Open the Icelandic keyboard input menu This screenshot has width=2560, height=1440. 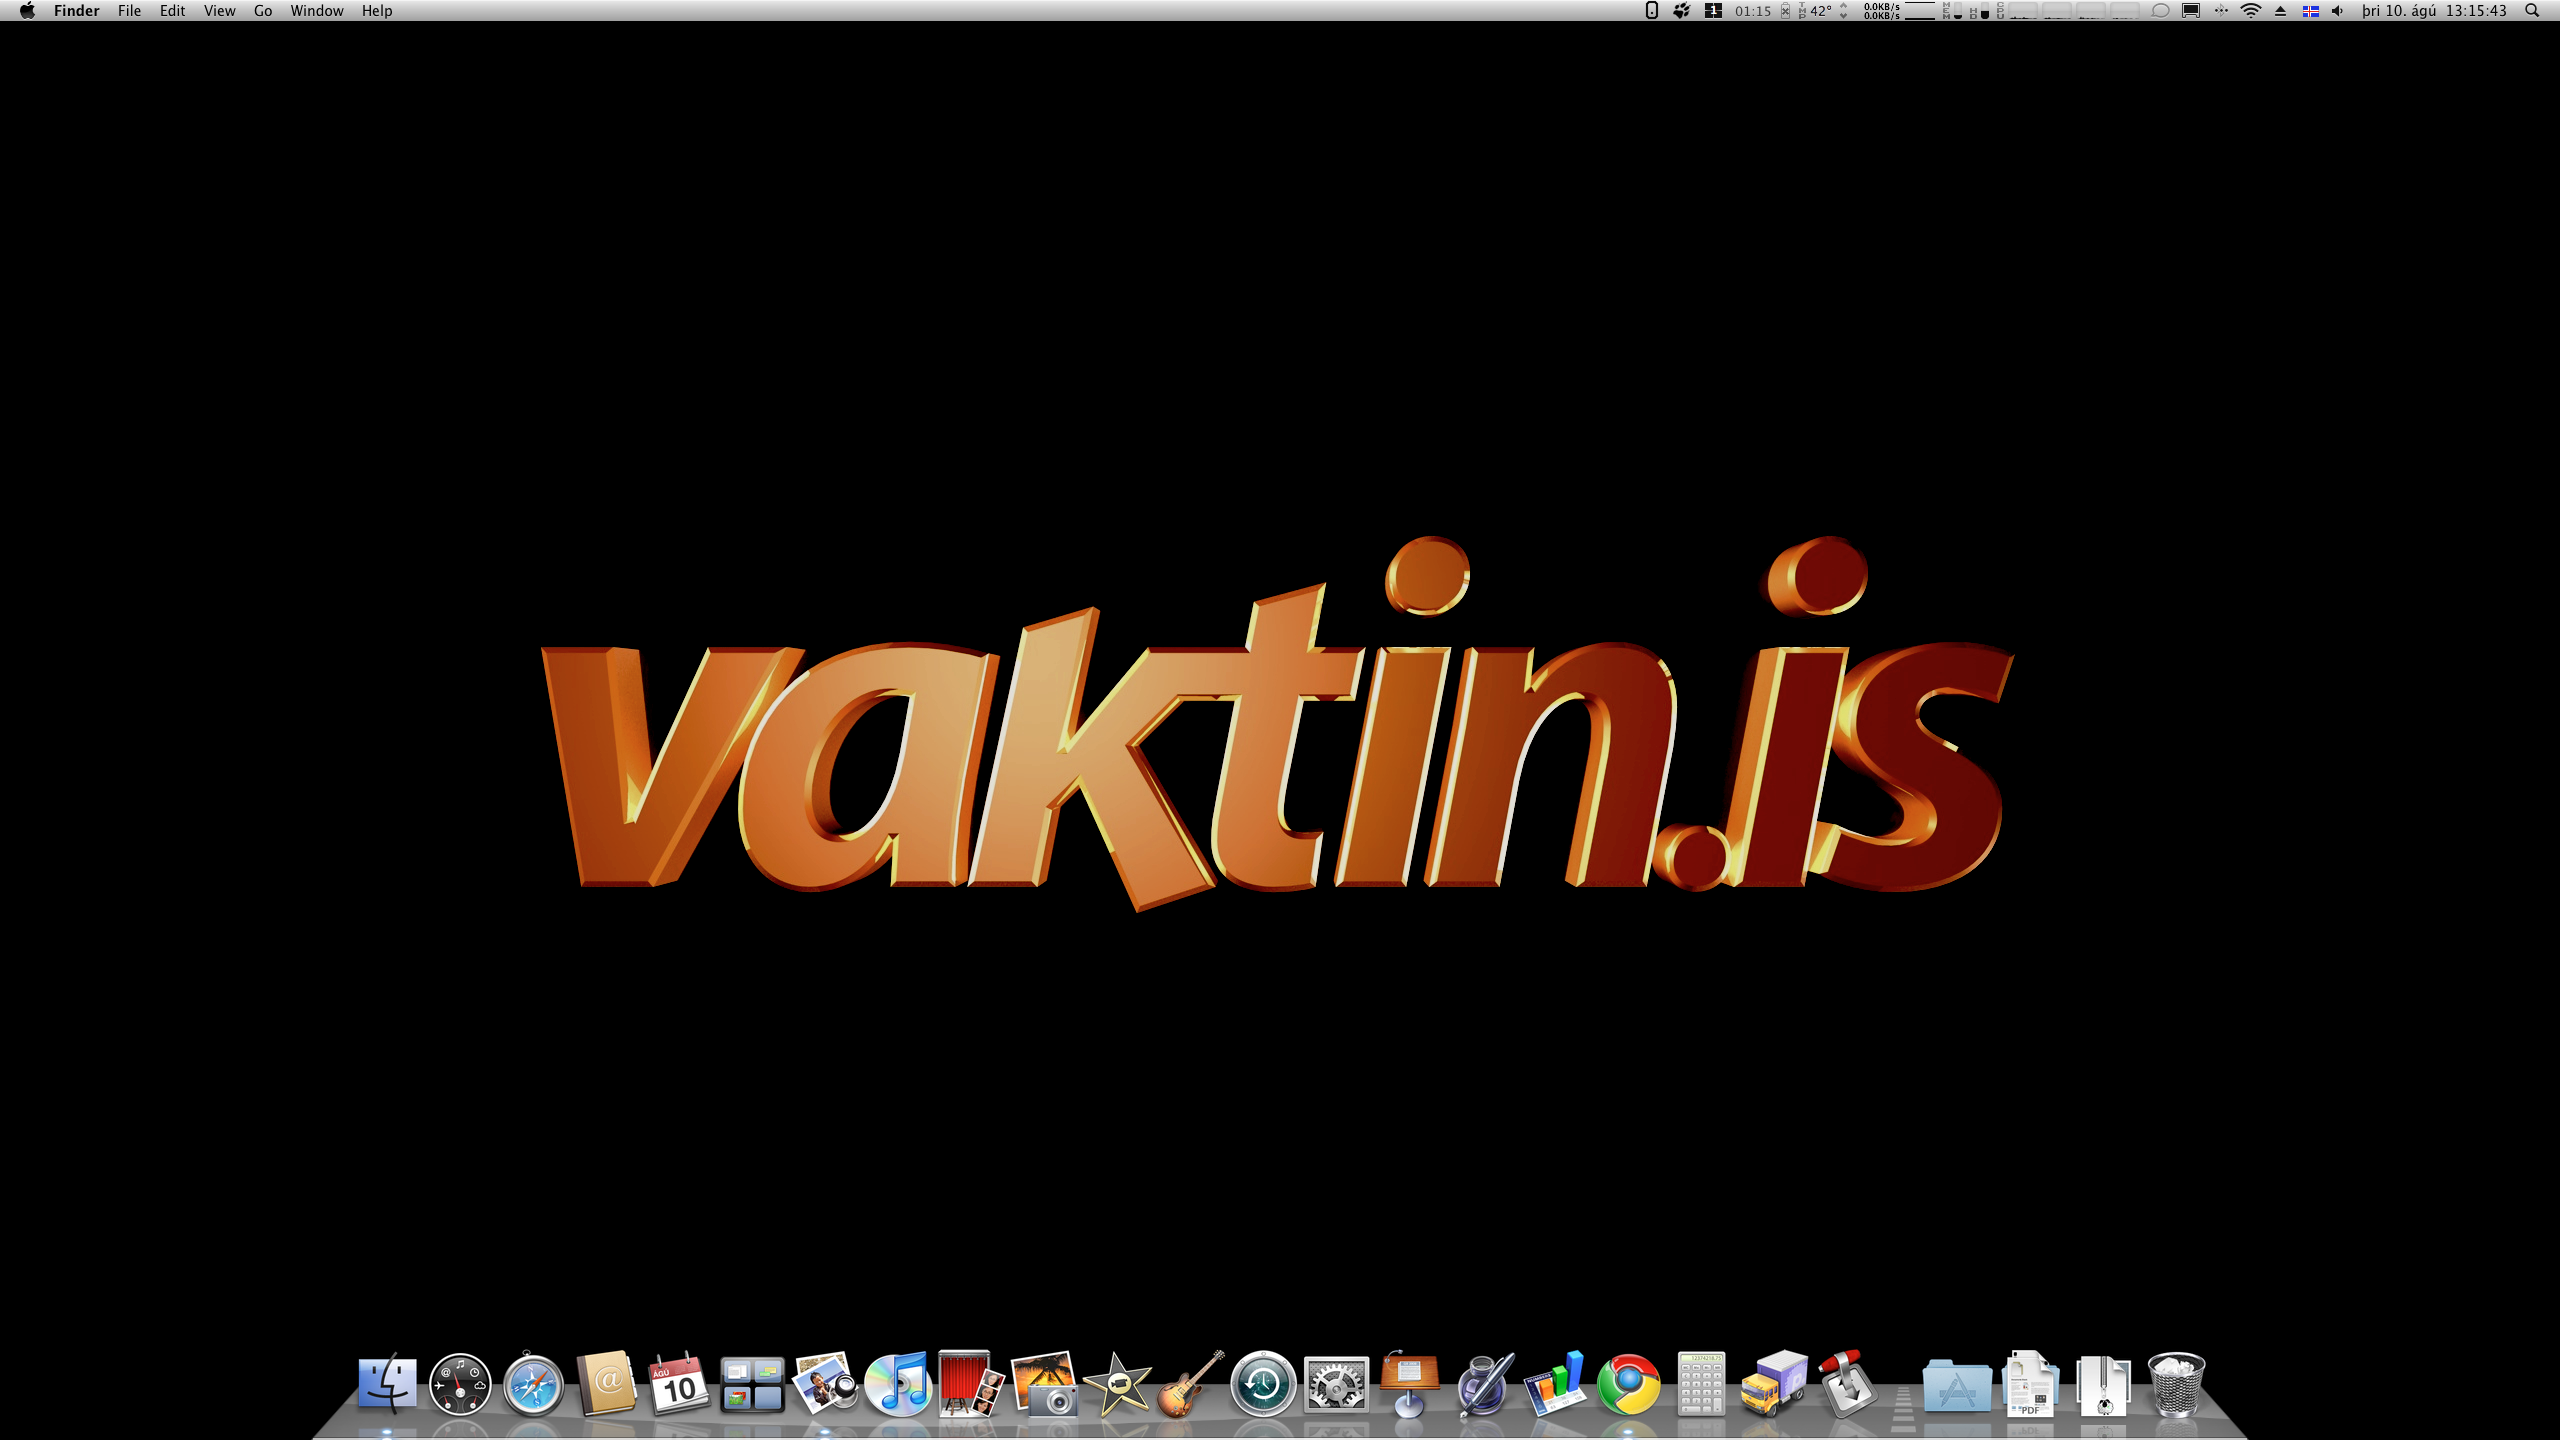[x=2312, y=11]
